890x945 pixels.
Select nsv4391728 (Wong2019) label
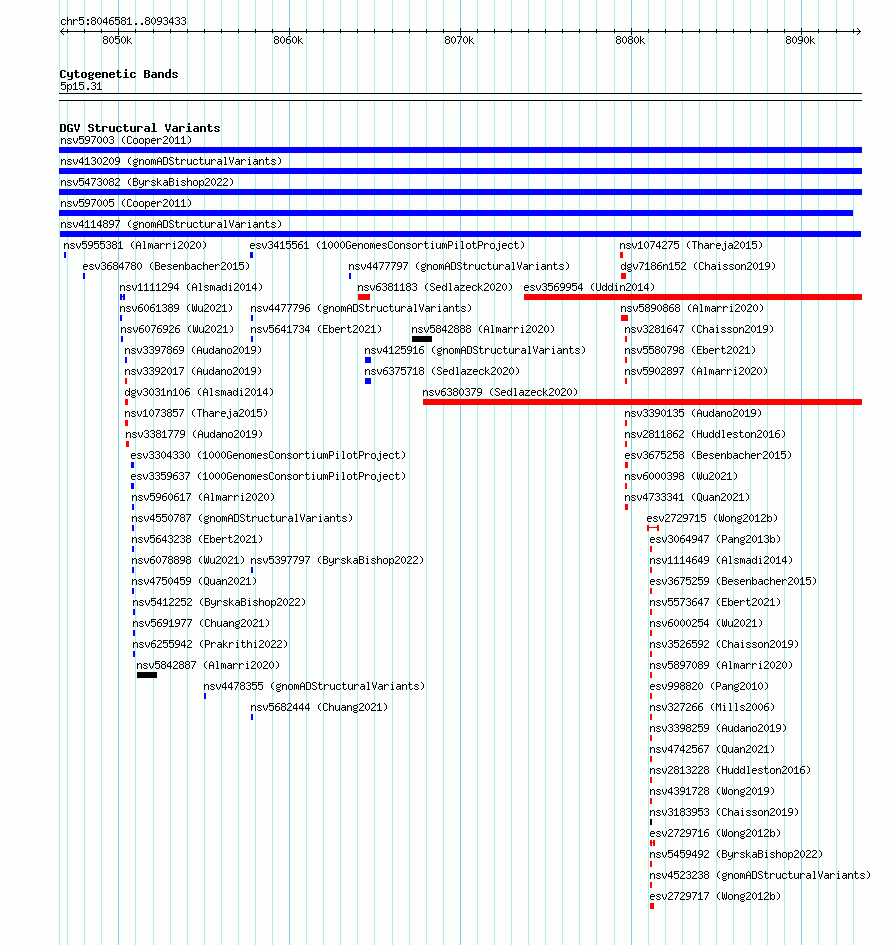pyautogui.click(x=712, y=792)
